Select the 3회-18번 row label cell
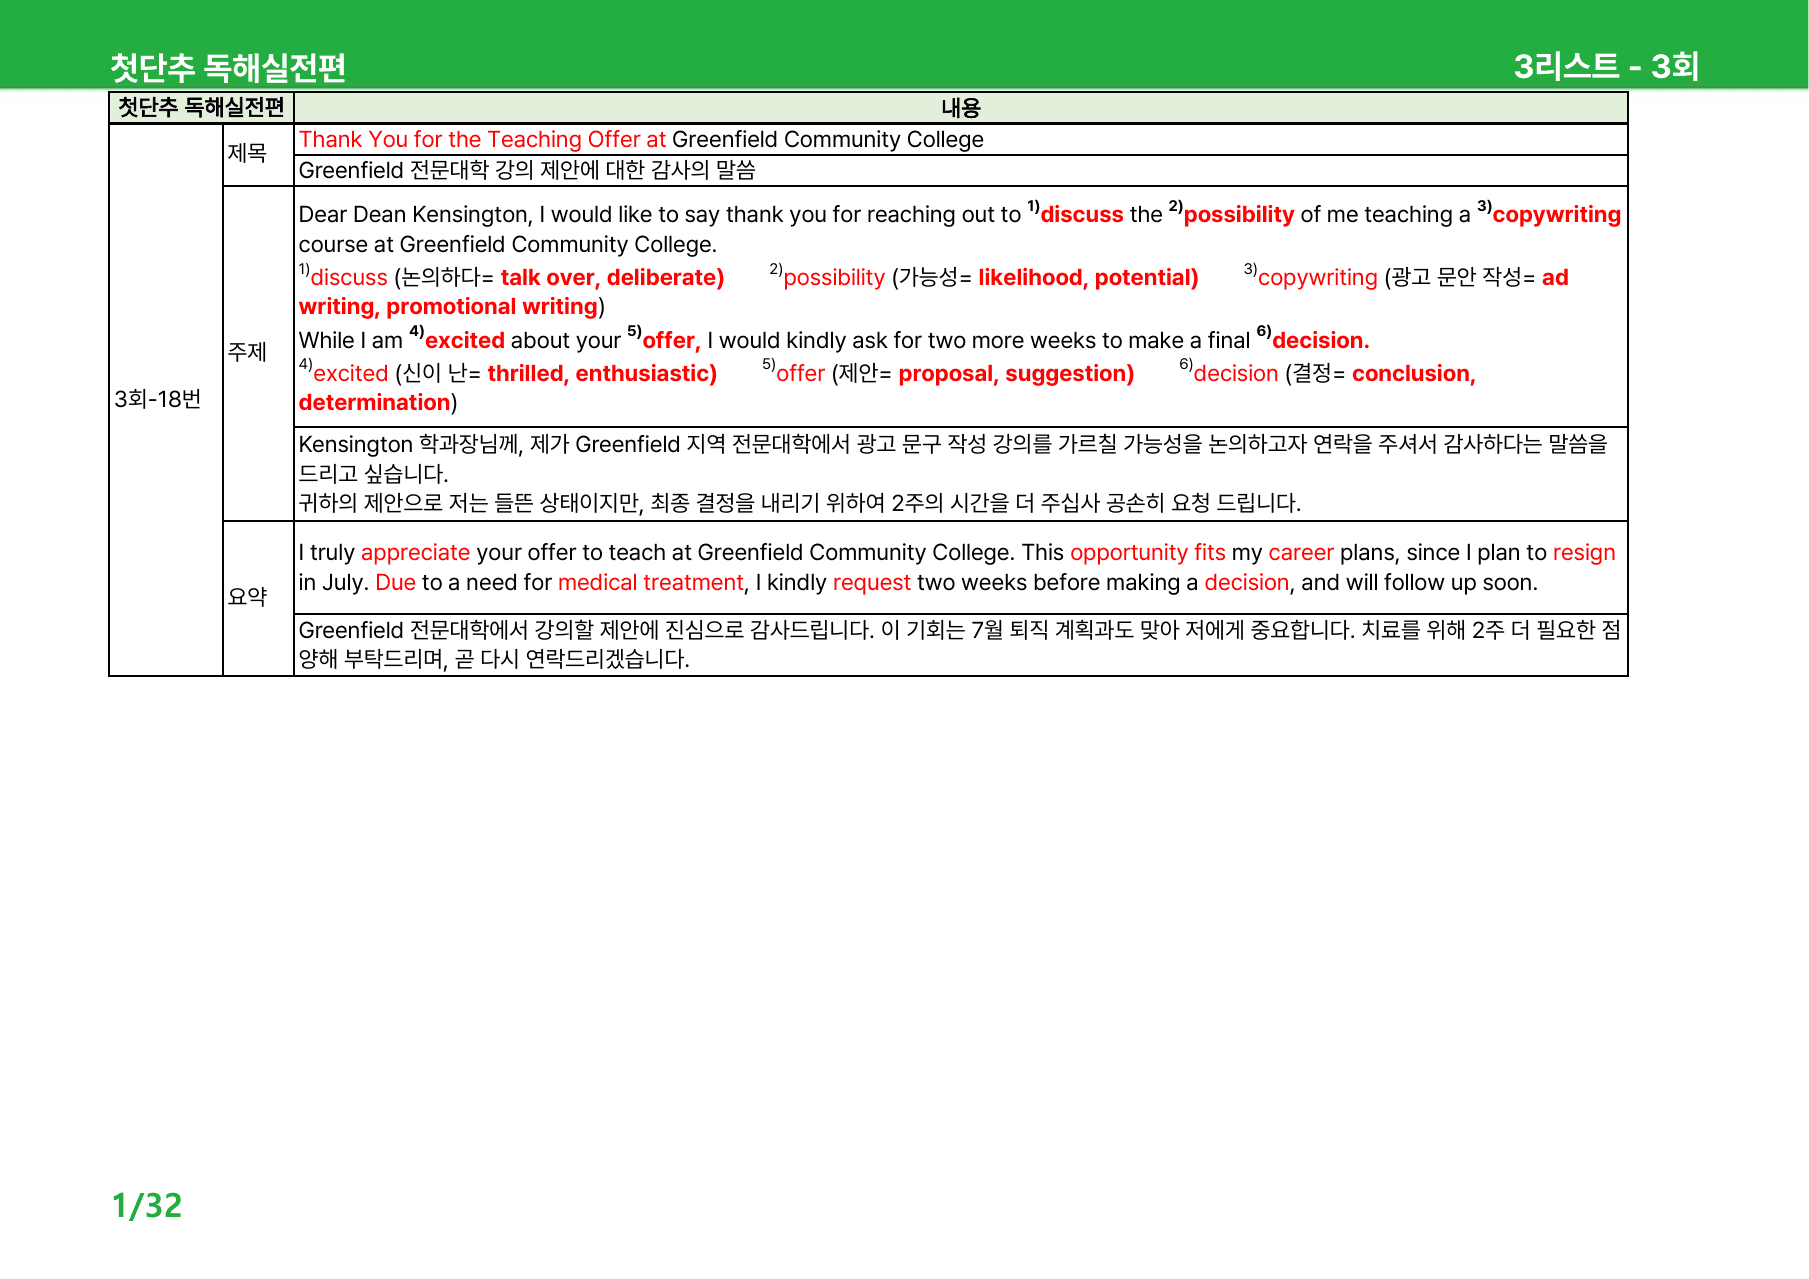The width and height of the screenshot is (1809, 1279). tap(166, 400)
